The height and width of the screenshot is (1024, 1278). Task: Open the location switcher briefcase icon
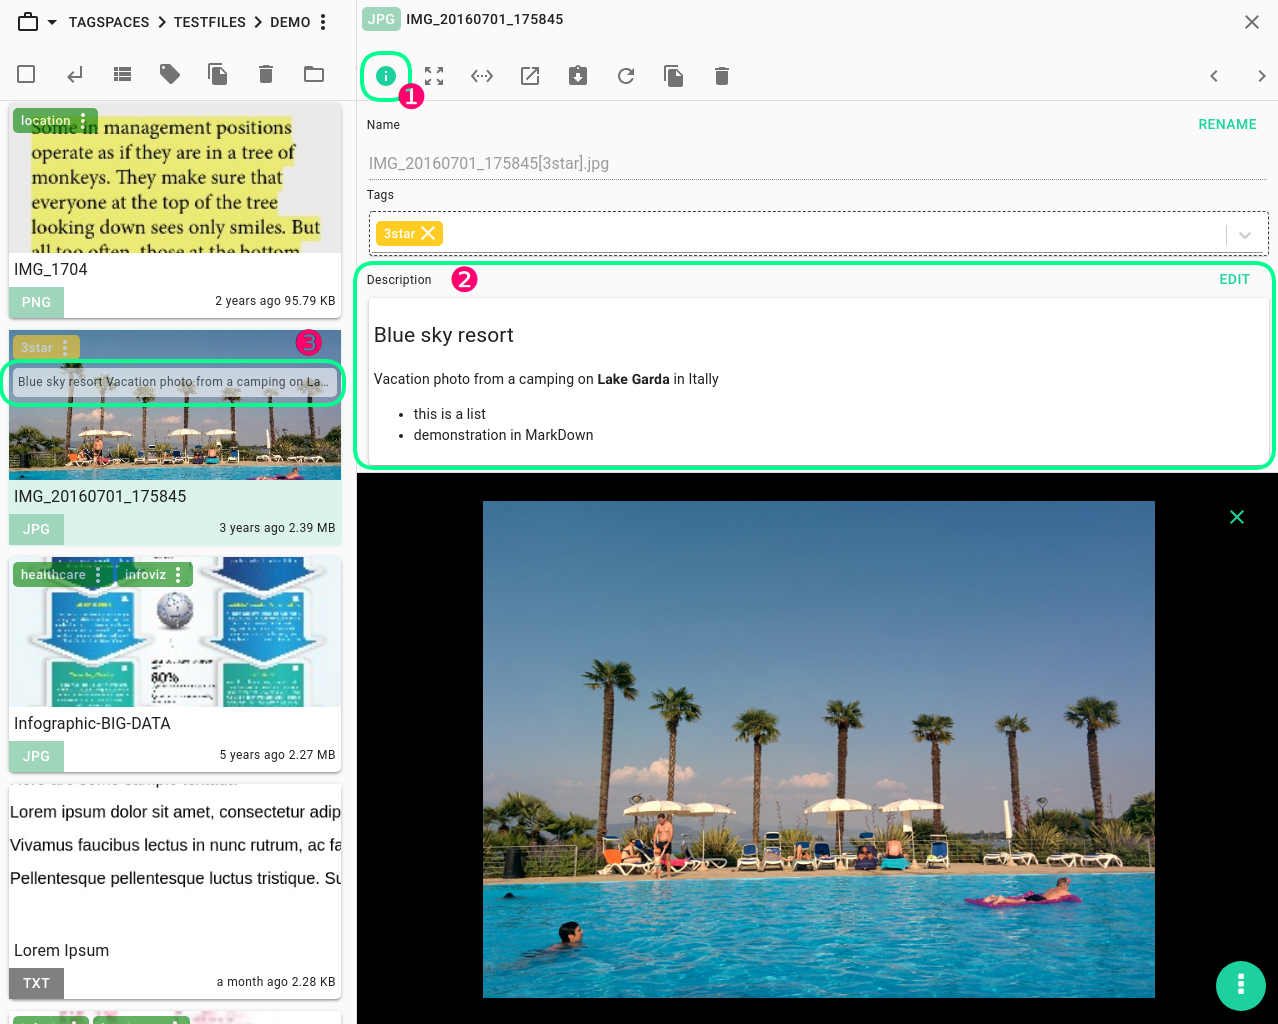click(28, 21)
